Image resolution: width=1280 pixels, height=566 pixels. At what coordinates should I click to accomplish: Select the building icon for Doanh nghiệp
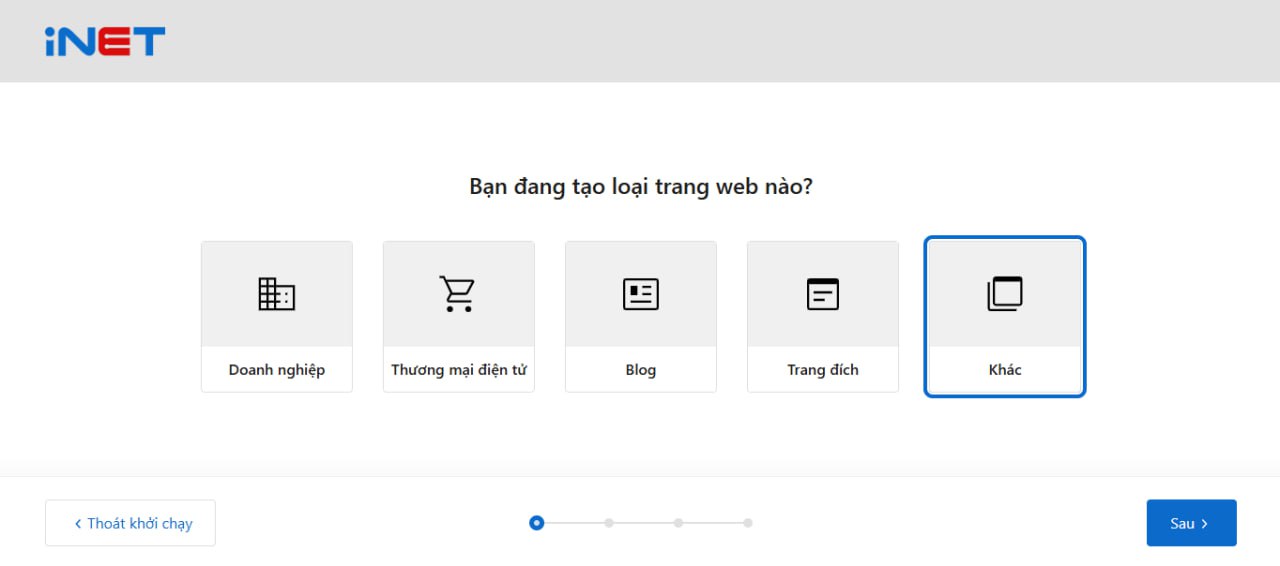277,294
